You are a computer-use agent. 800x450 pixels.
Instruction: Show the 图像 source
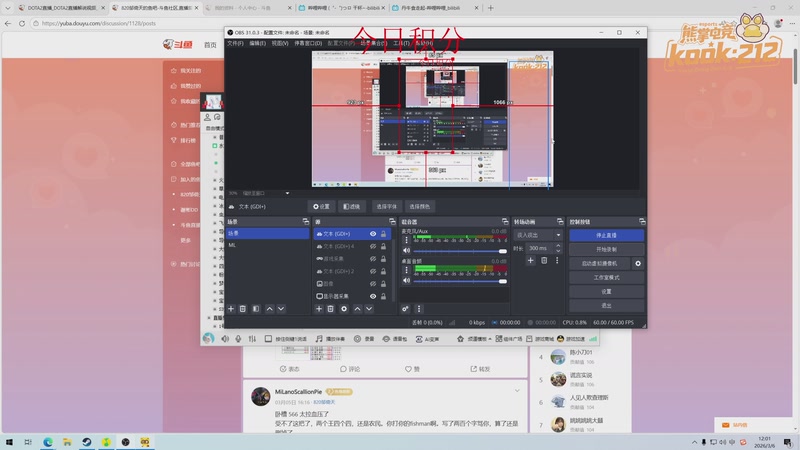[x=373, y=284]
